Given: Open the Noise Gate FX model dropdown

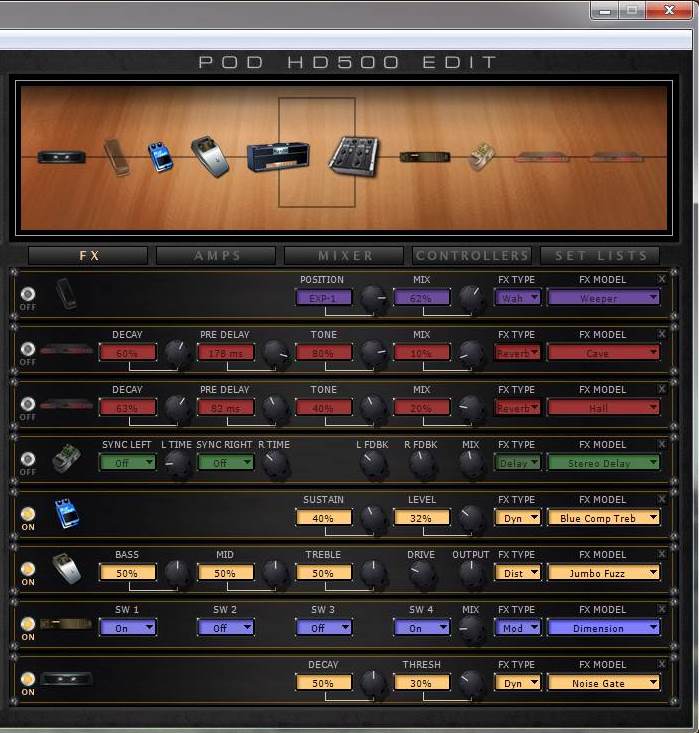Looking at the screenshot, I should tap(604, 683).
